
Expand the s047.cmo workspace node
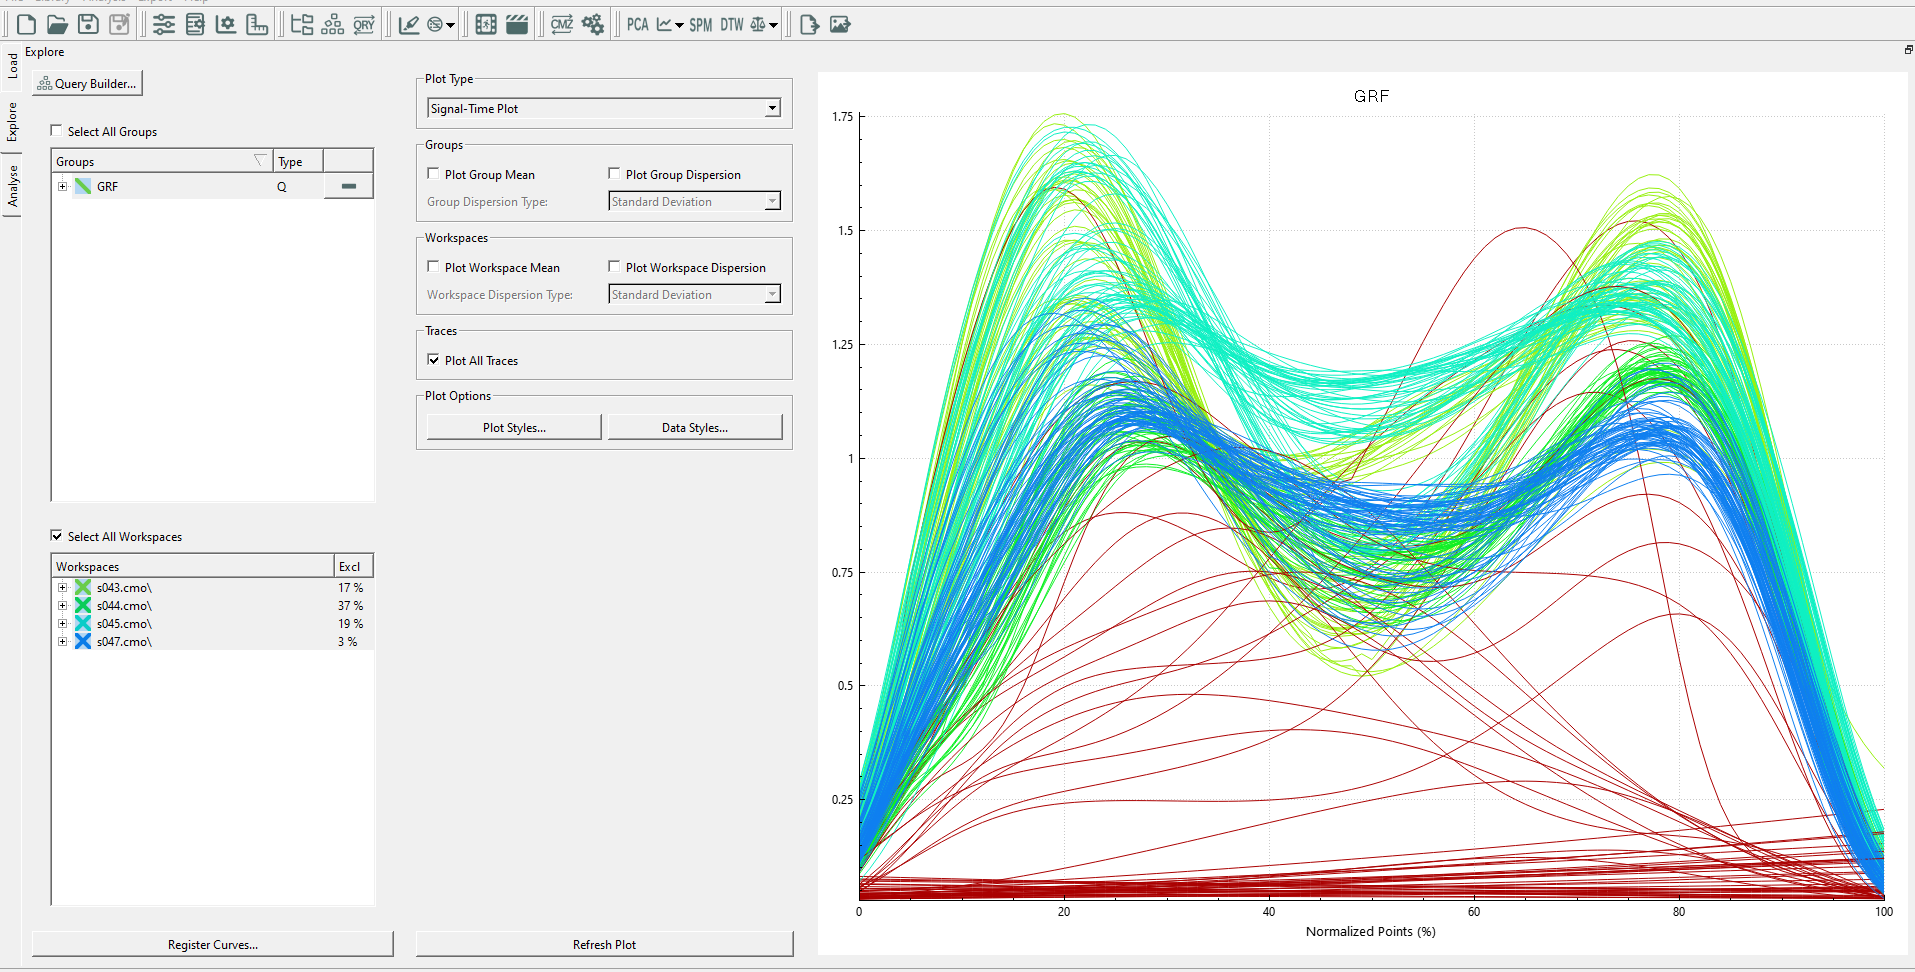(62, 641)
